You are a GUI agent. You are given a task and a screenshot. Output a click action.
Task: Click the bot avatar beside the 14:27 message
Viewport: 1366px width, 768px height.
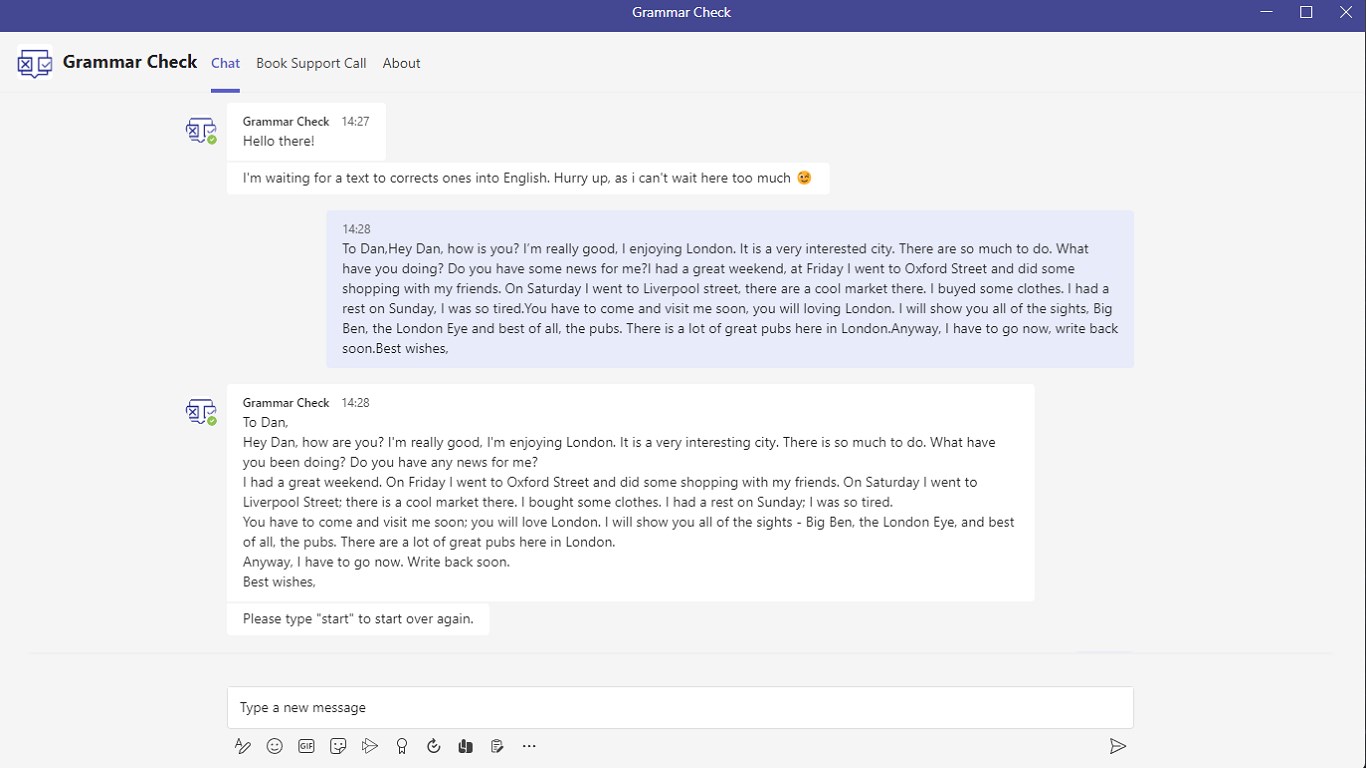[201, 131]
